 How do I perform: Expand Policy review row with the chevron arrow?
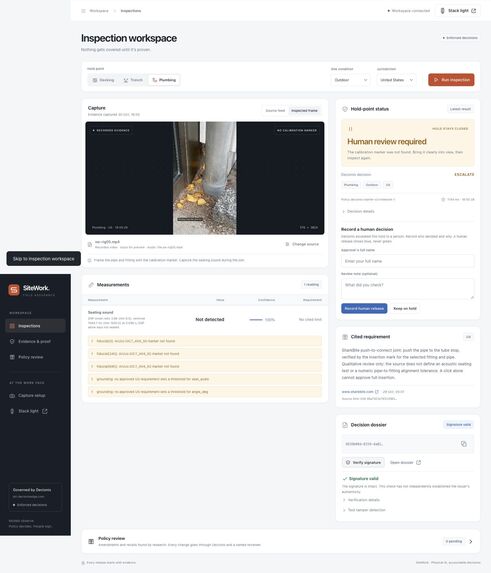pos(471,542)
